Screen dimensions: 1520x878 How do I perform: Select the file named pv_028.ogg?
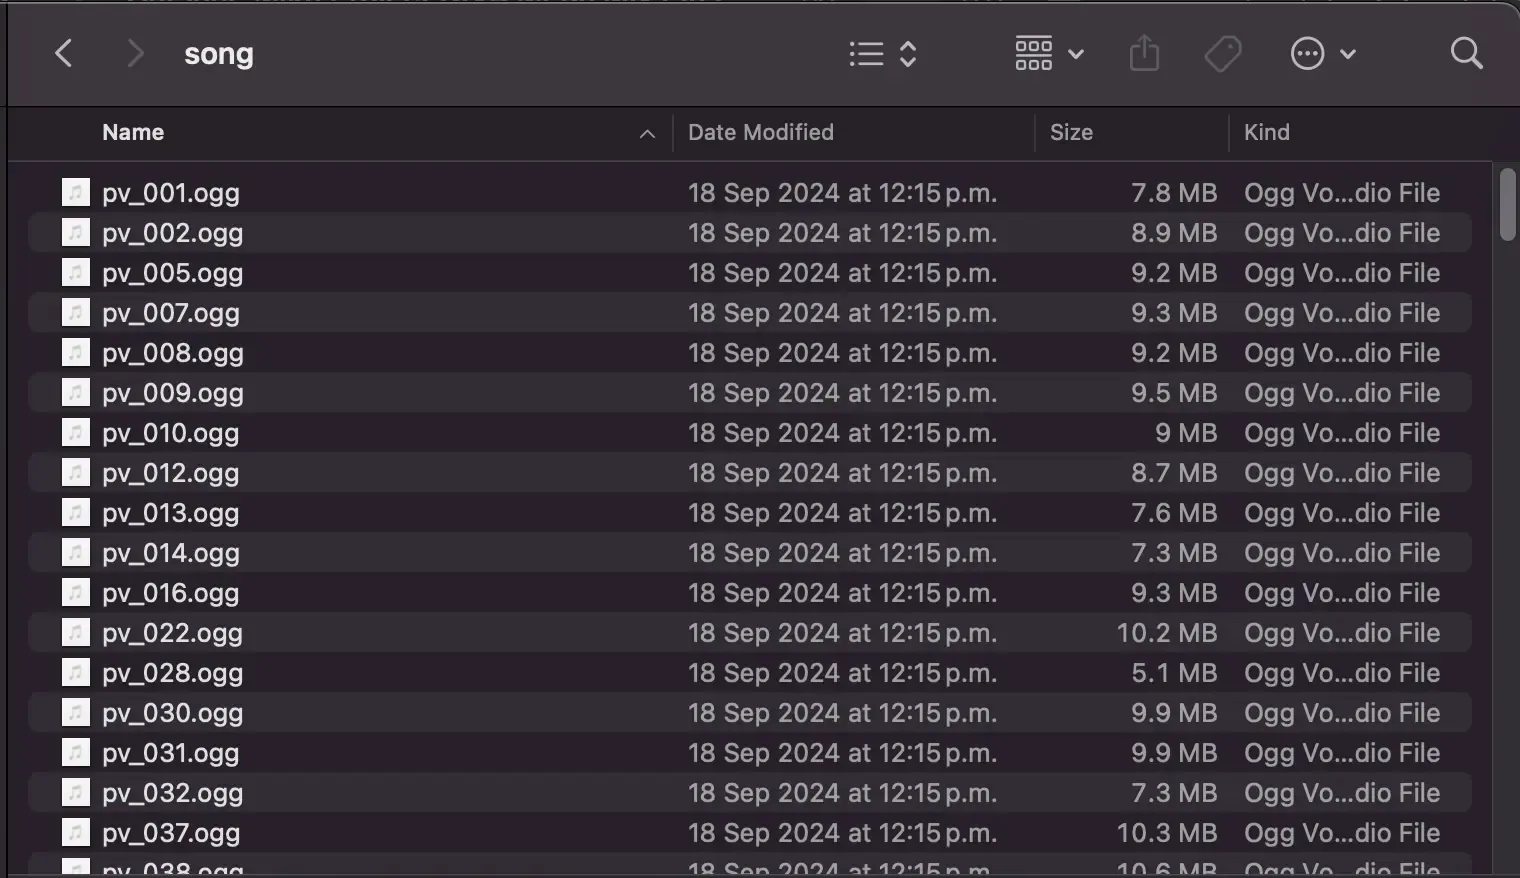point(172,673)
